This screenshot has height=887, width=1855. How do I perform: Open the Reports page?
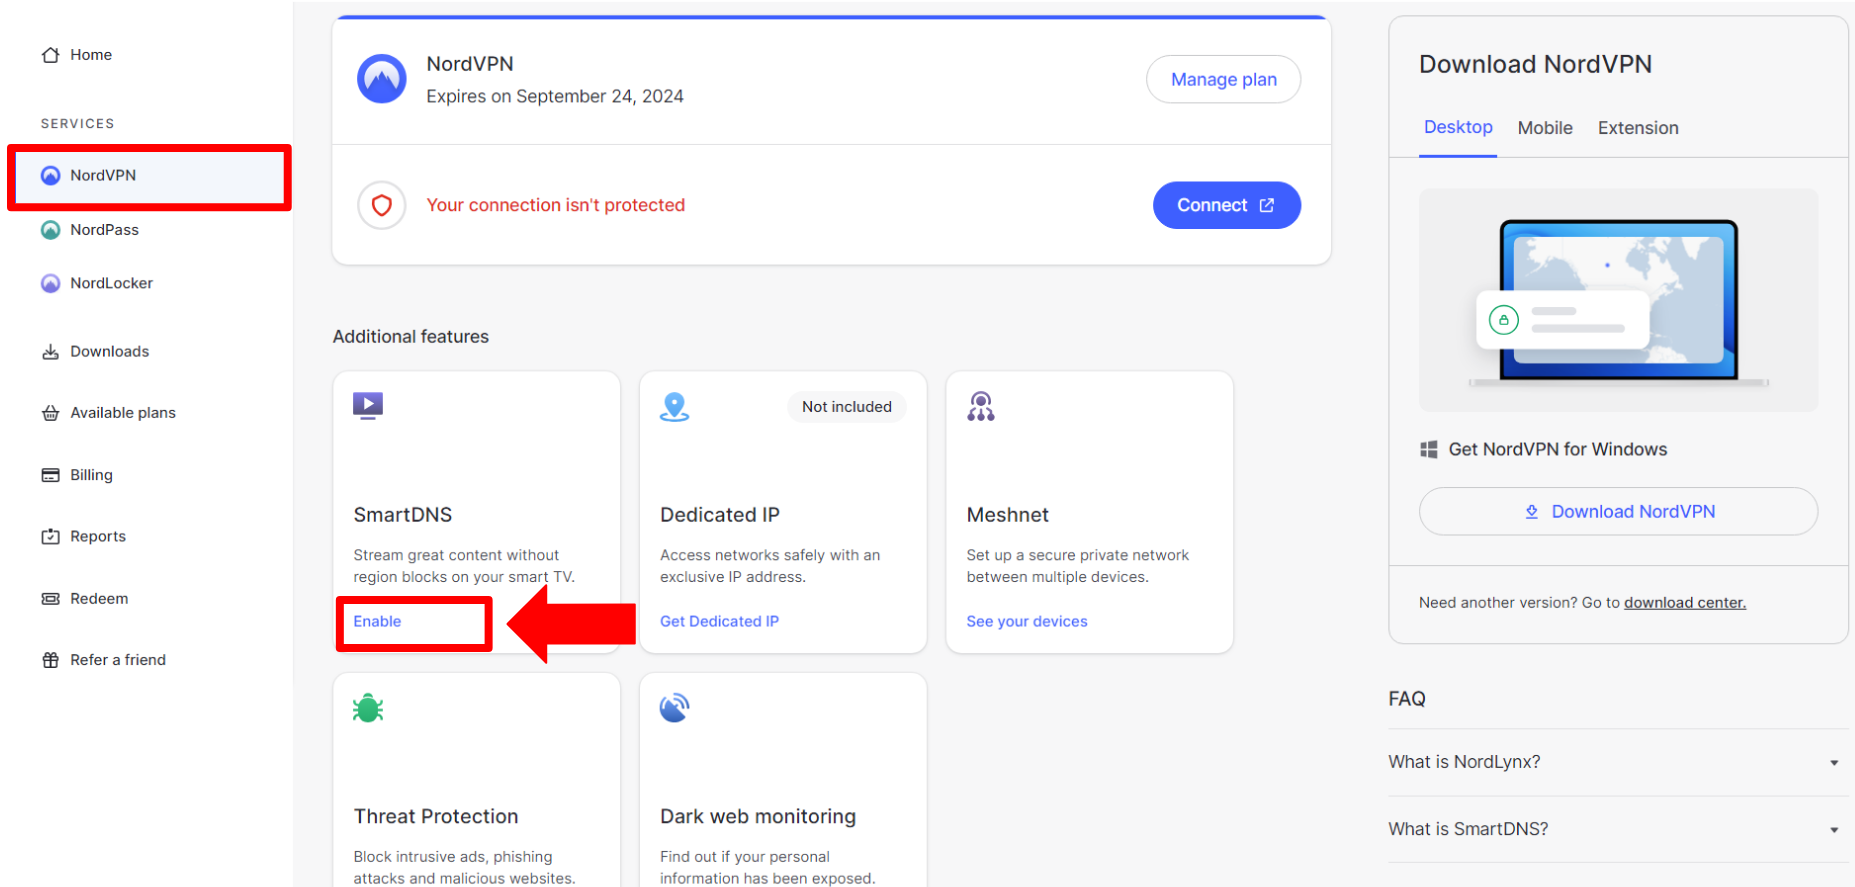point(98,537)
